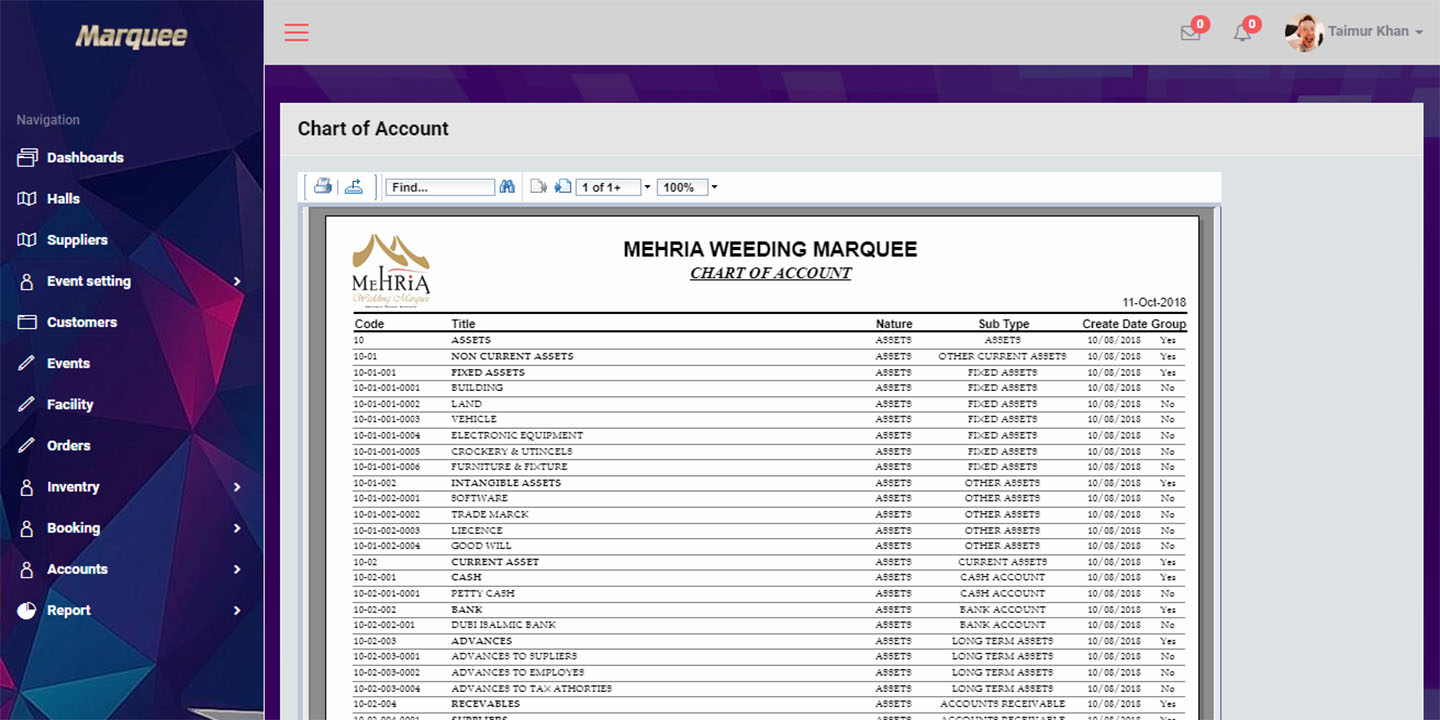The image size is (1440, 720).
Task: Click the 'TRADE MARCK' account title
Action: [x=490, y=514]
